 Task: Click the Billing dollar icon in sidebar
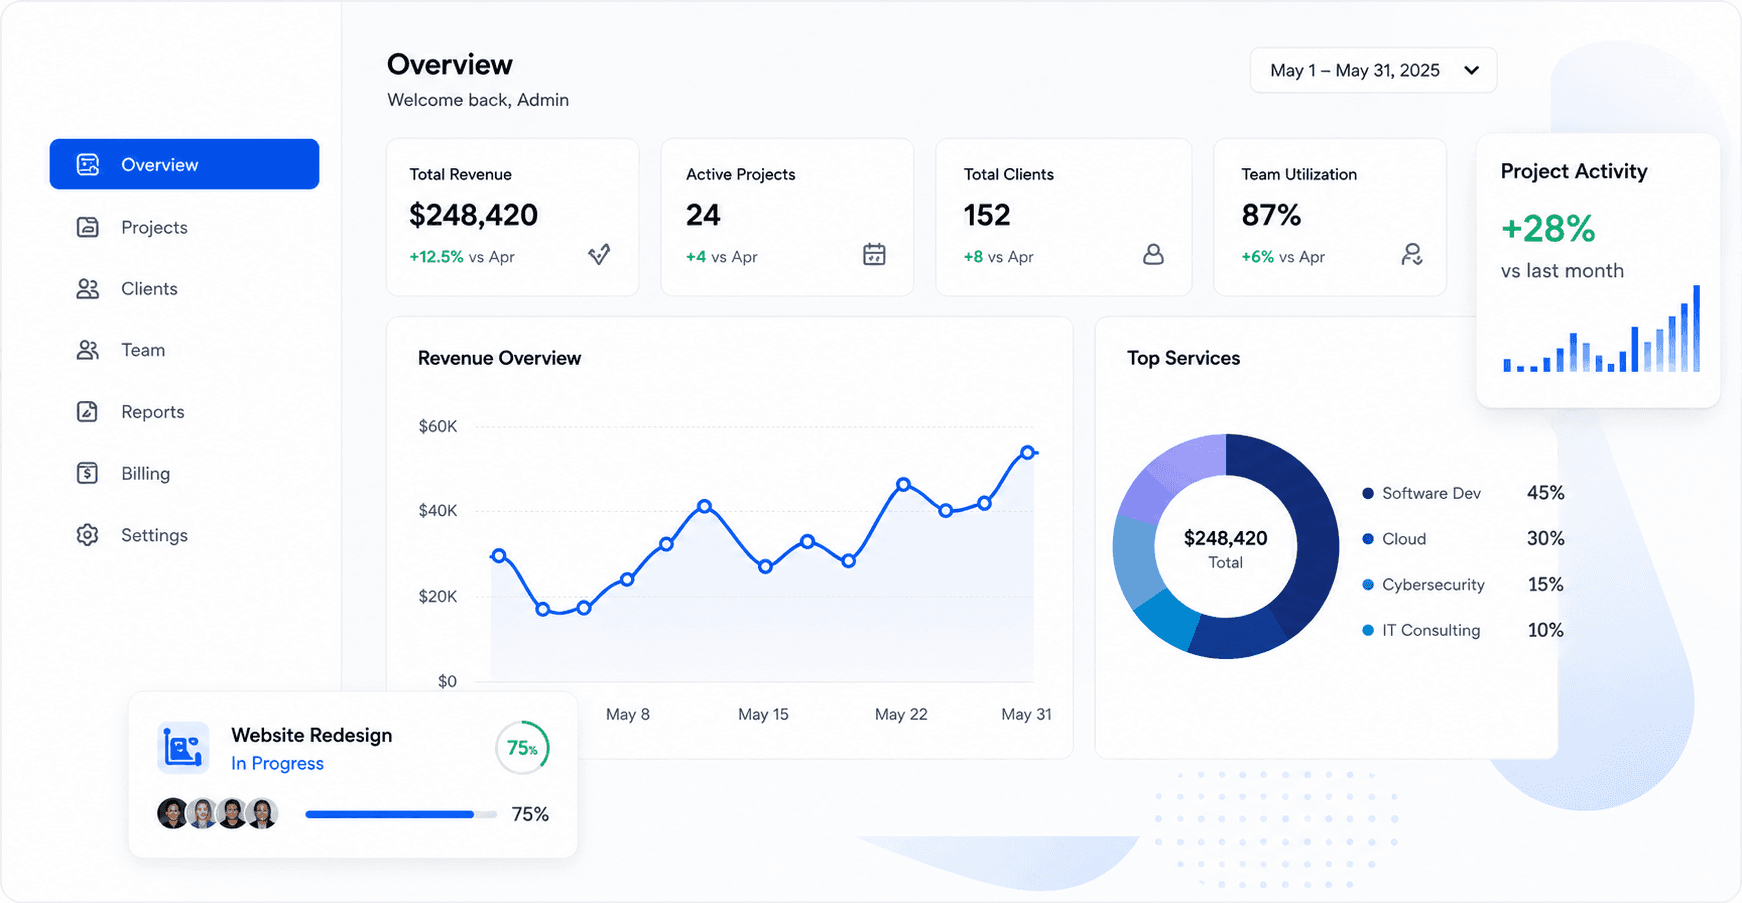88,473
